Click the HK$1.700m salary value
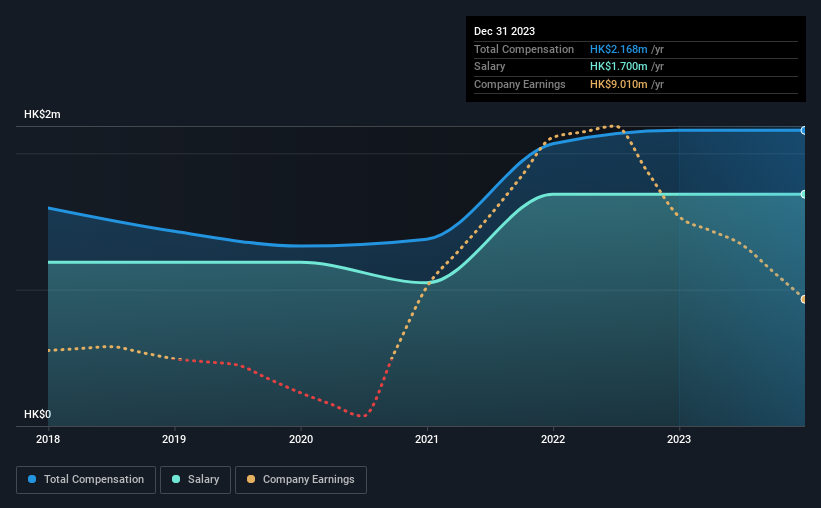Screen dimensions: 821x508 [x=618, y=67]
